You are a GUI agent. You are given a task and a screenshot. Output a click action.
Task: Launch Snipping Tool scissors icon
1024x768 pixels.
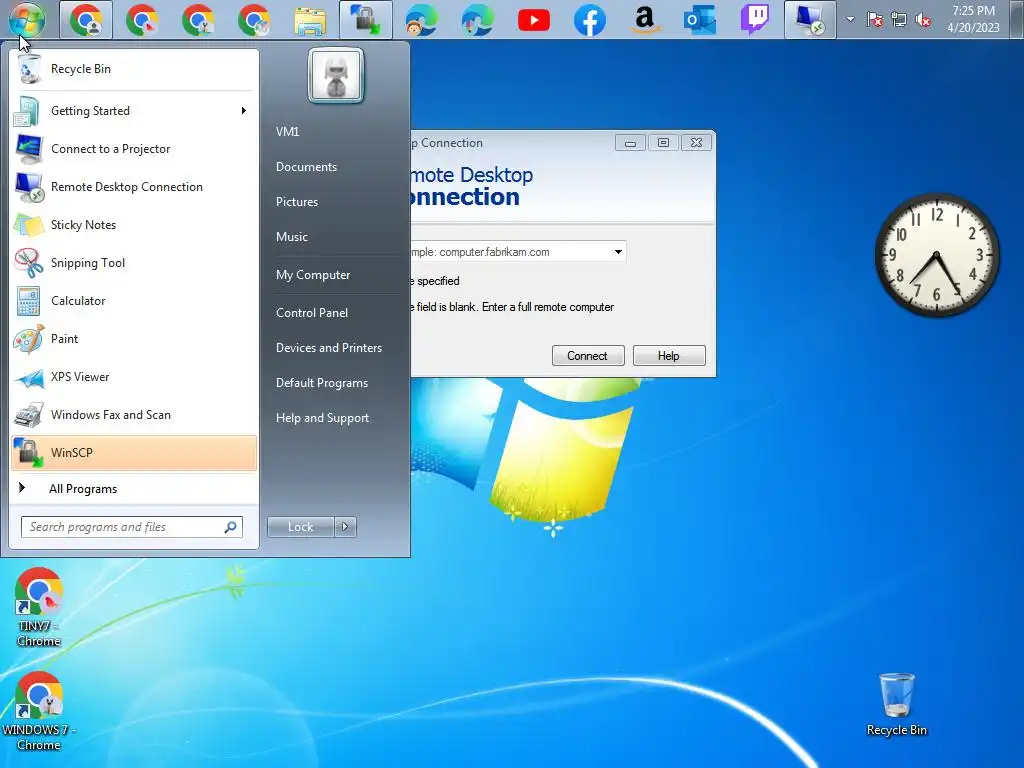click(29, 263)
